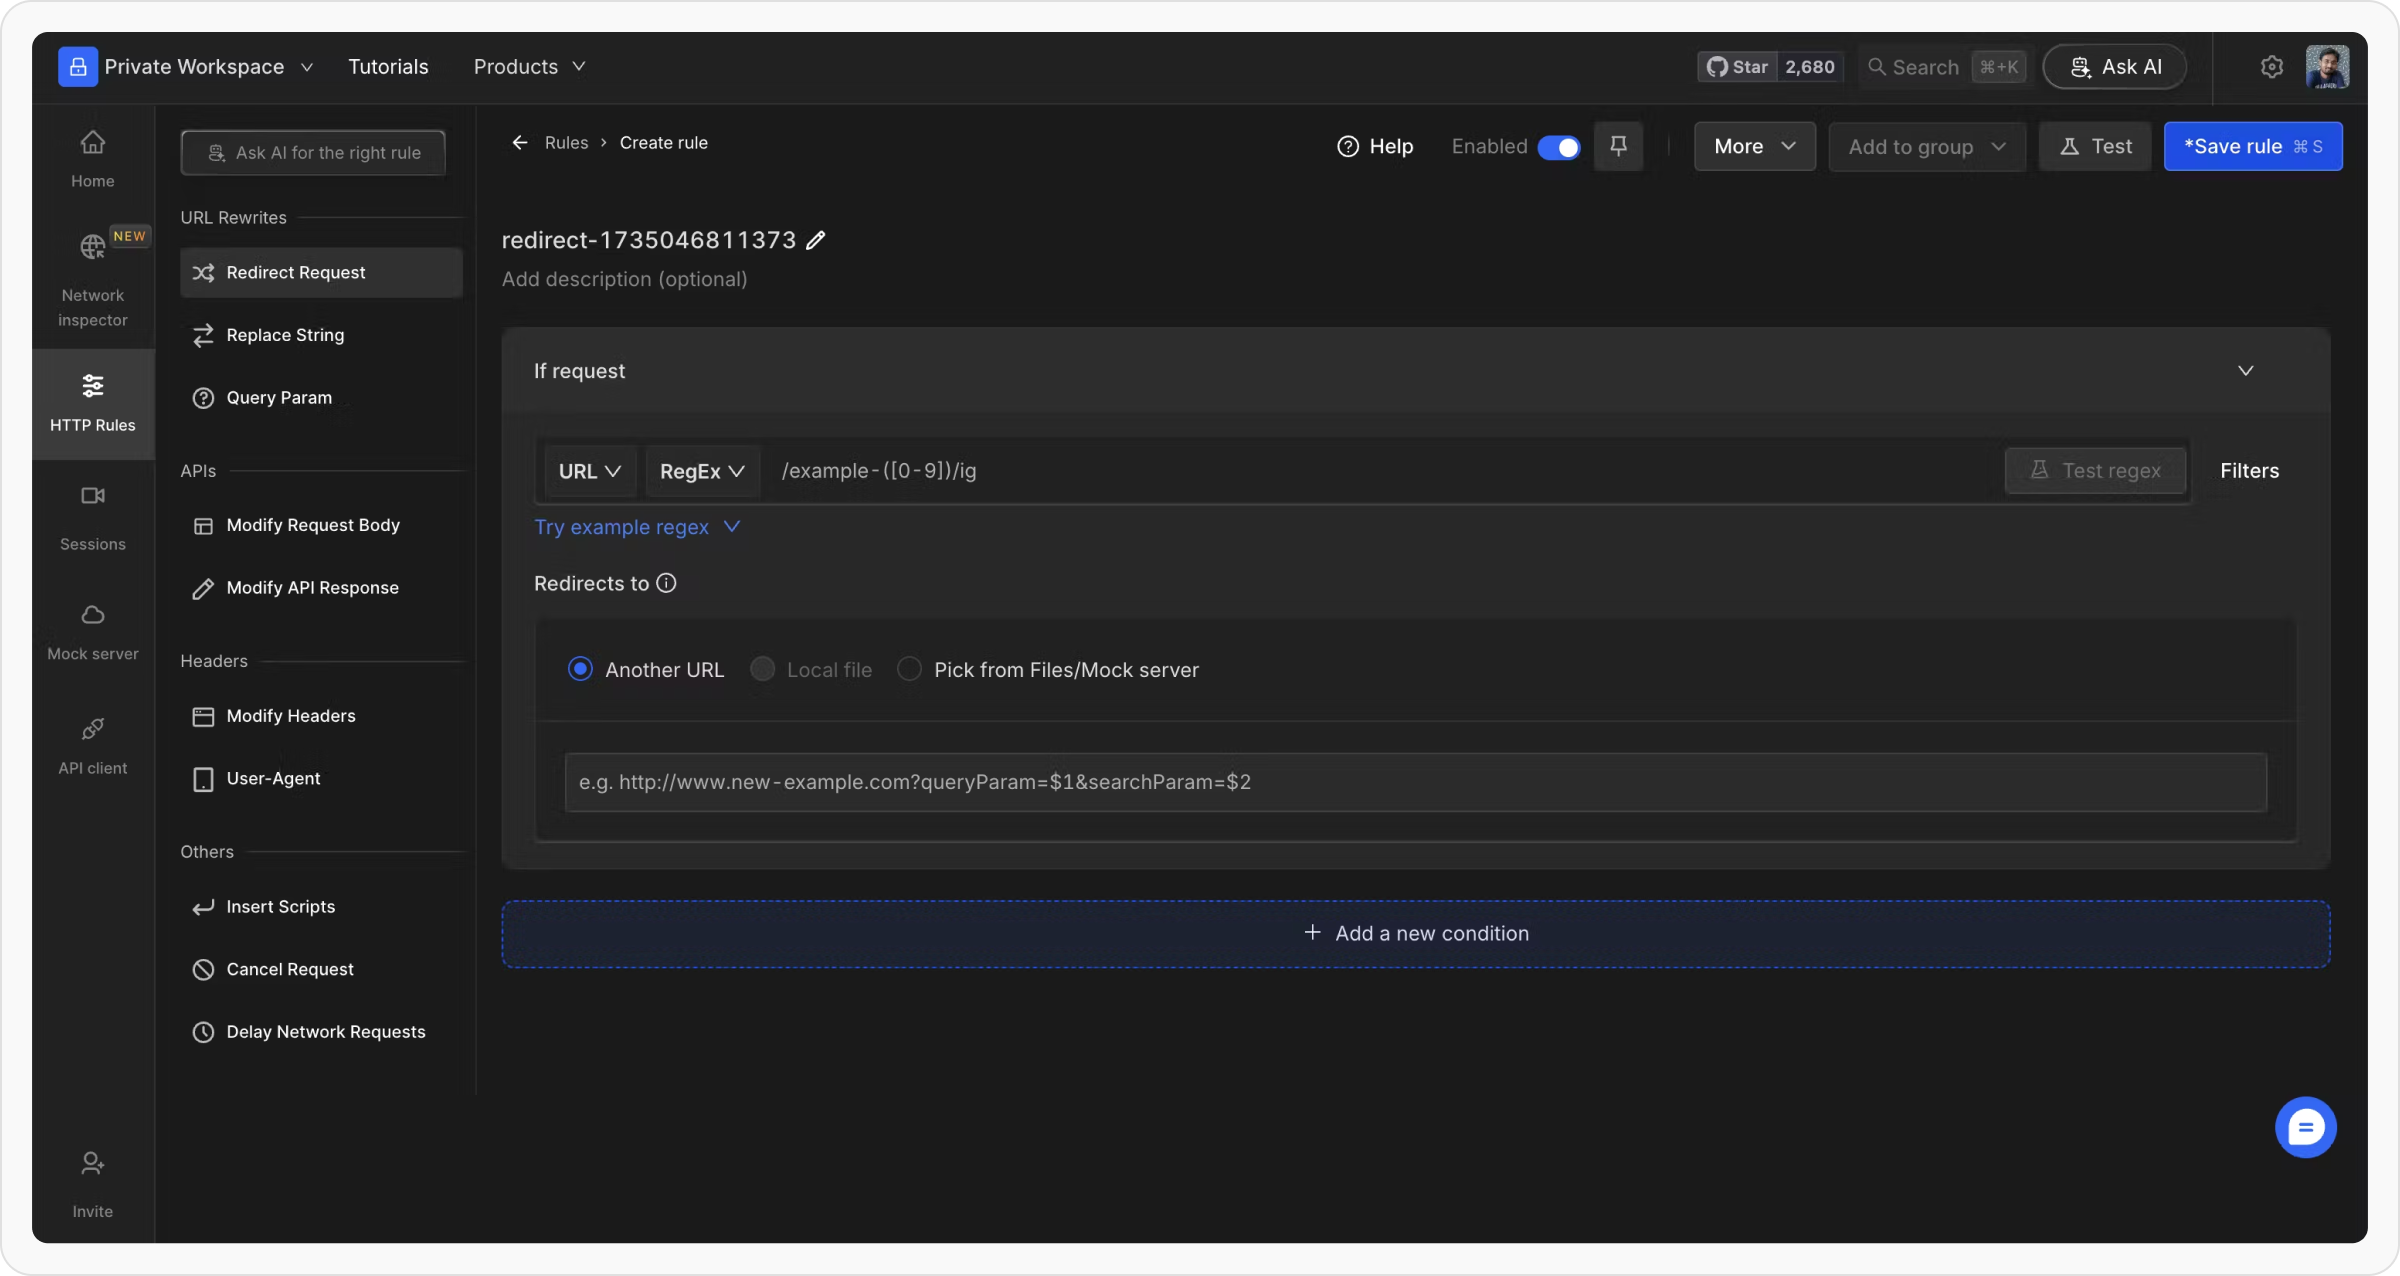Select Pick from Files/Mock server option
Screen dimensions: 2400x1276
[909, 669]
